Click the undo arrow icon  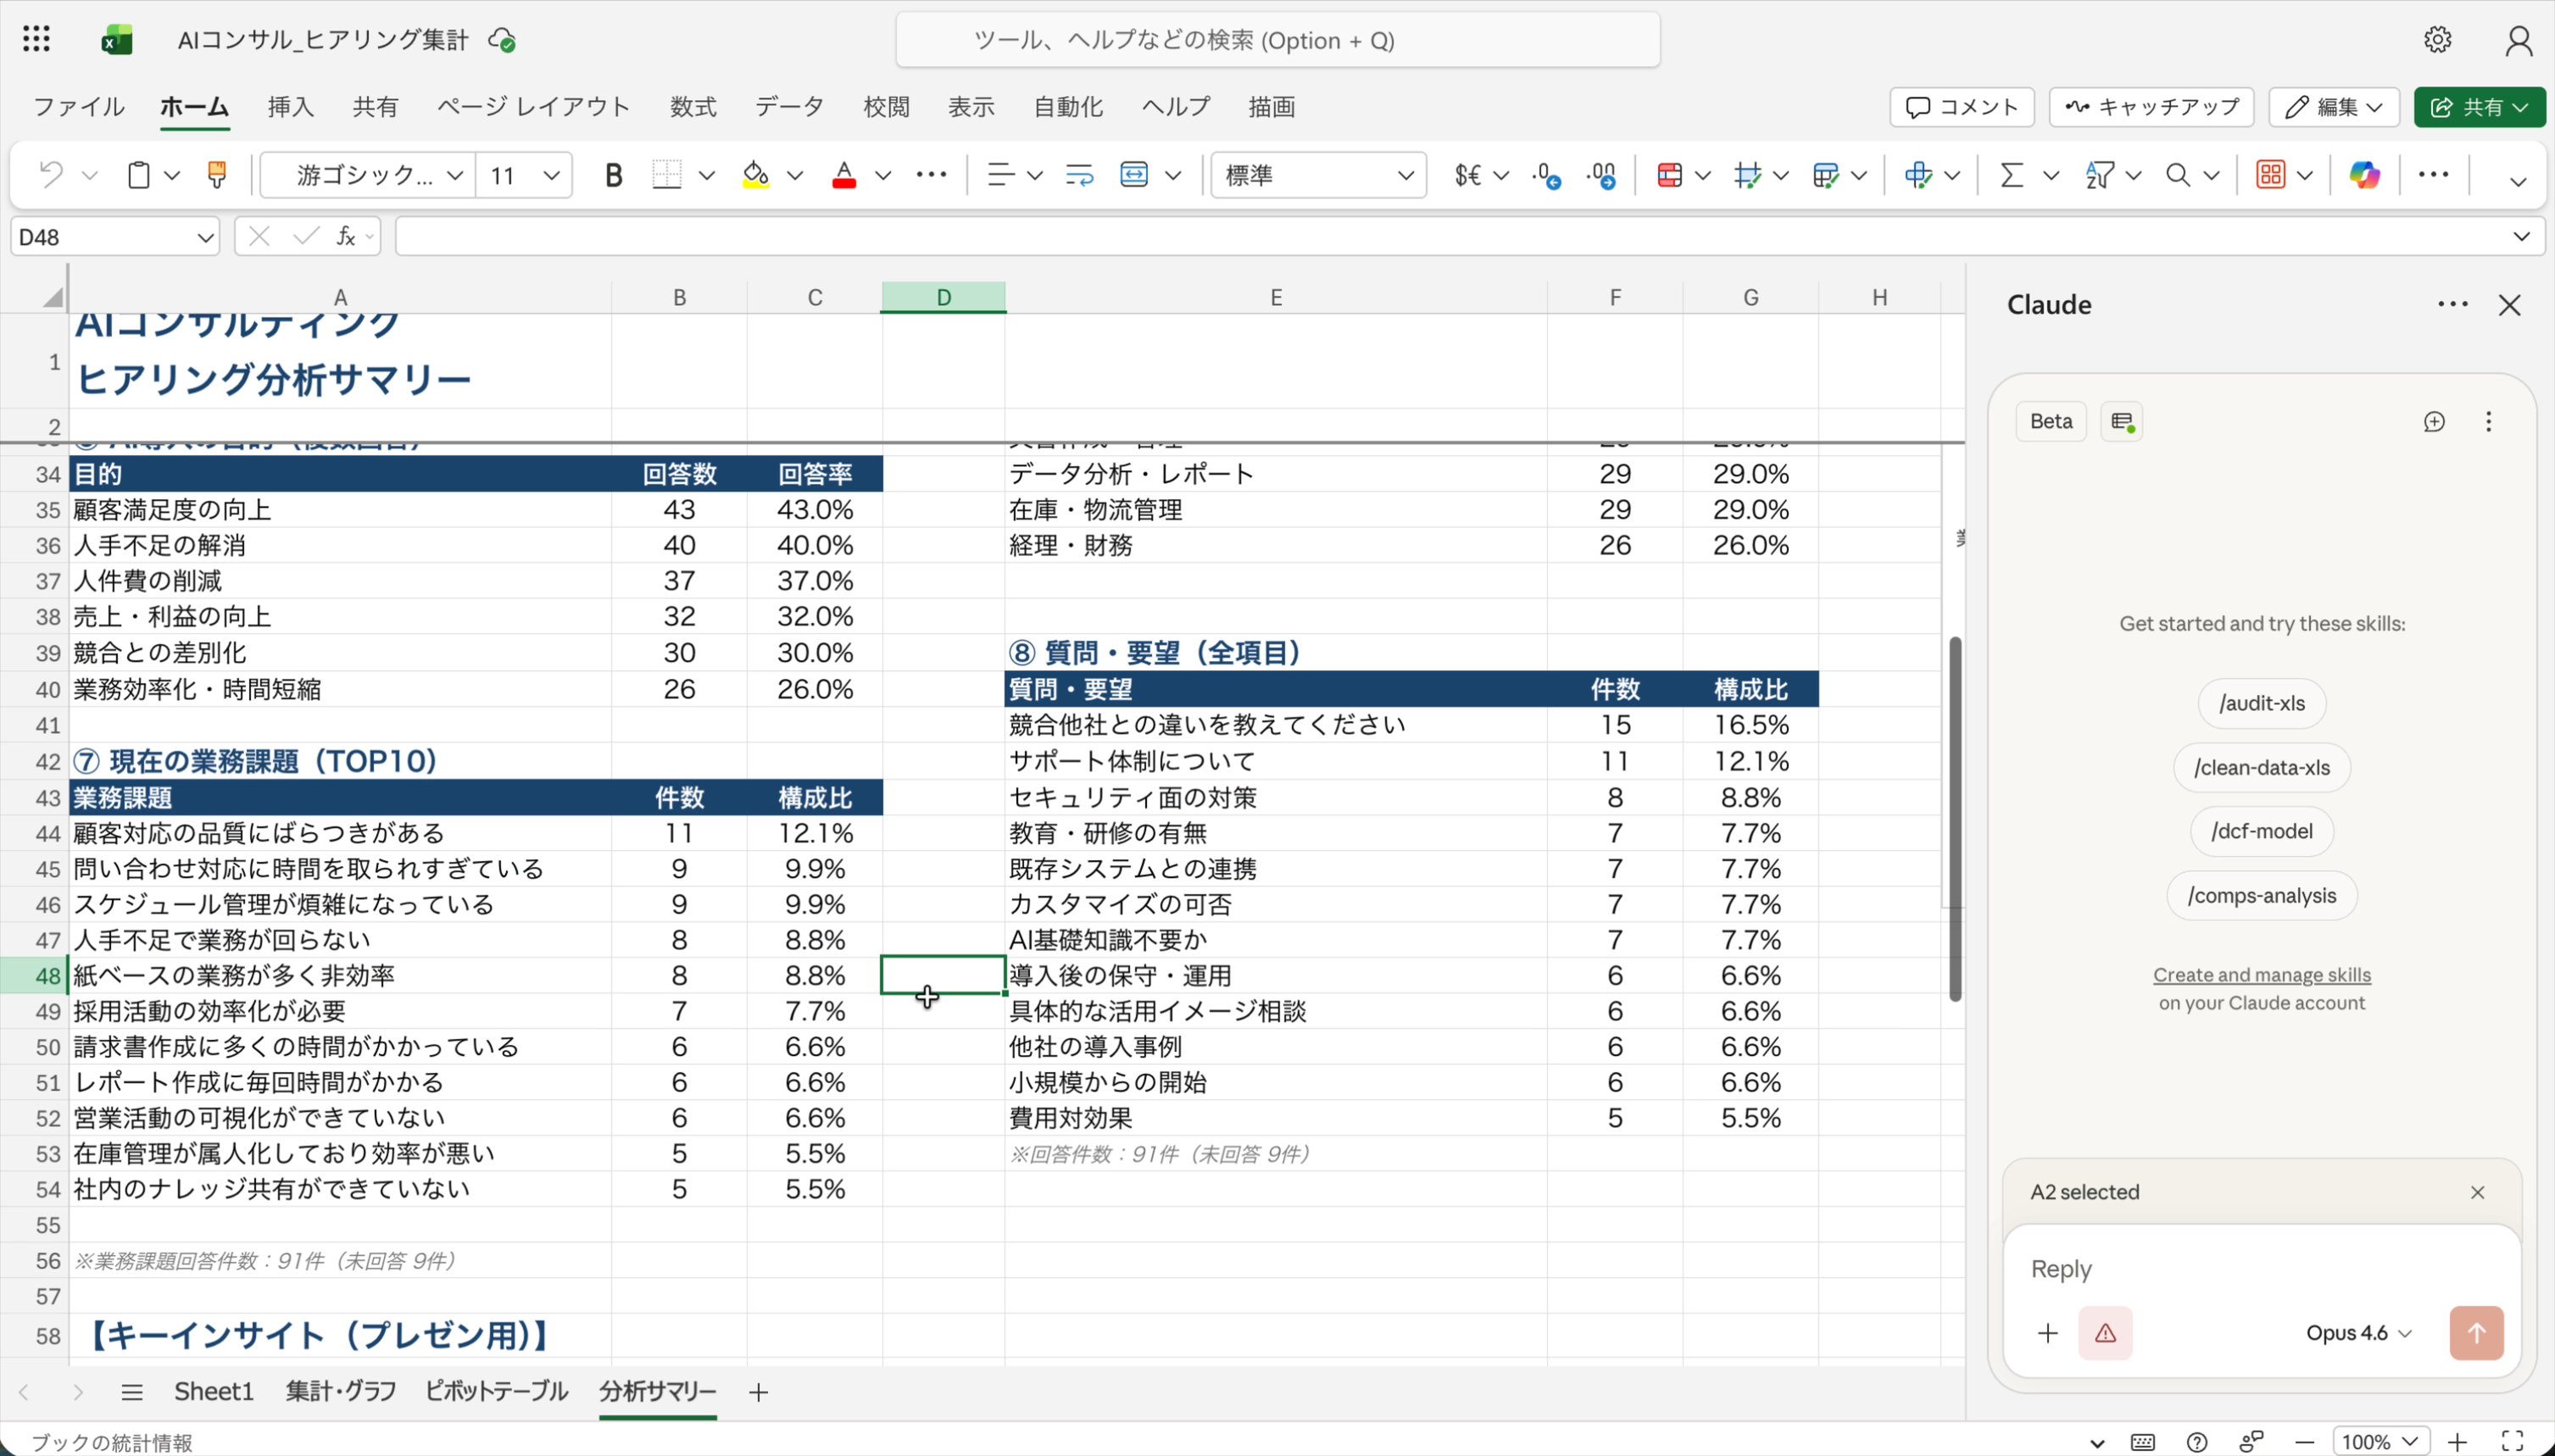click(x=50, y=175)
